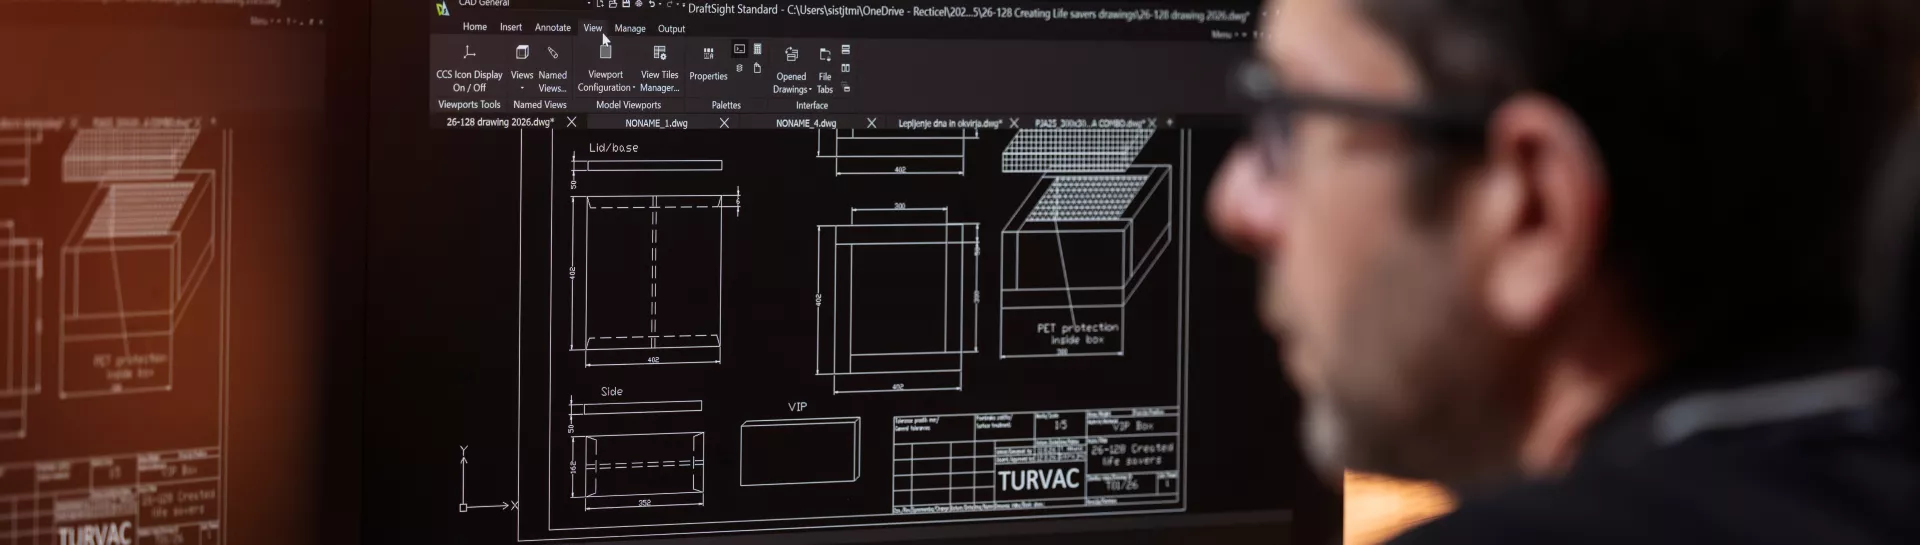Click the DraftSight application logo

[x=443, y=9]
